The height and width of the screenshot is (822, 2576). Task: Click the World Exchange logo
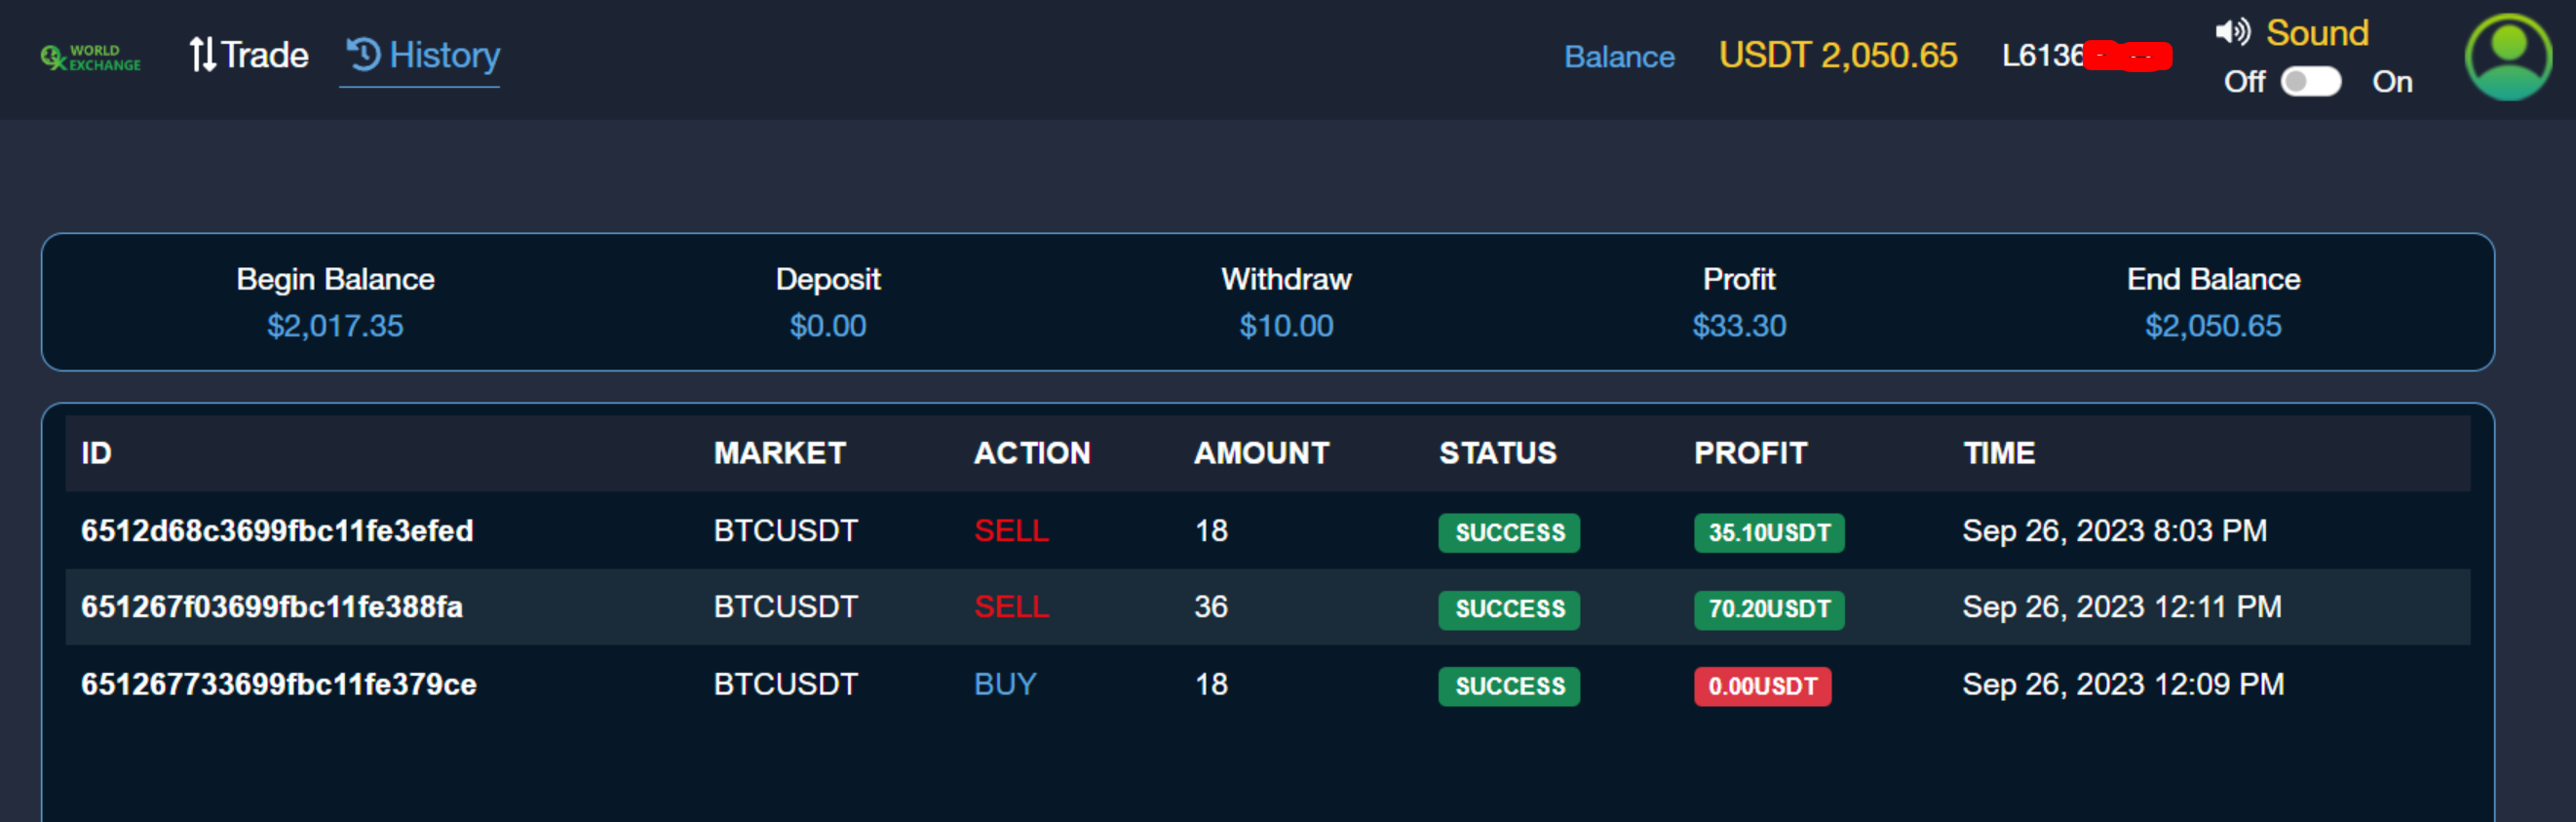click(90, 57)
